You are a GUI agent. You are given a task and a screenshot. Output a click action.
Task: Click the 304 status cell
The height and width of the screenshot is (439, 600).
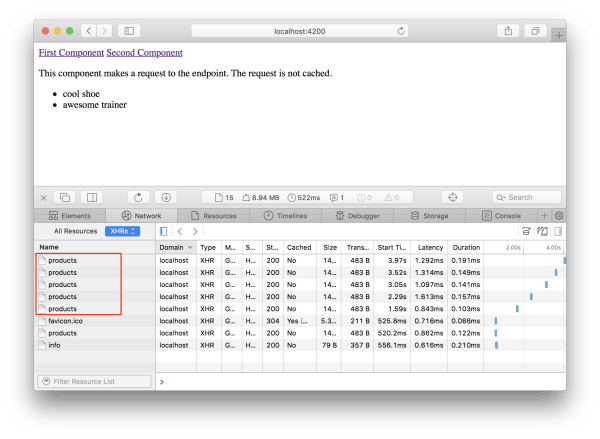273,321
